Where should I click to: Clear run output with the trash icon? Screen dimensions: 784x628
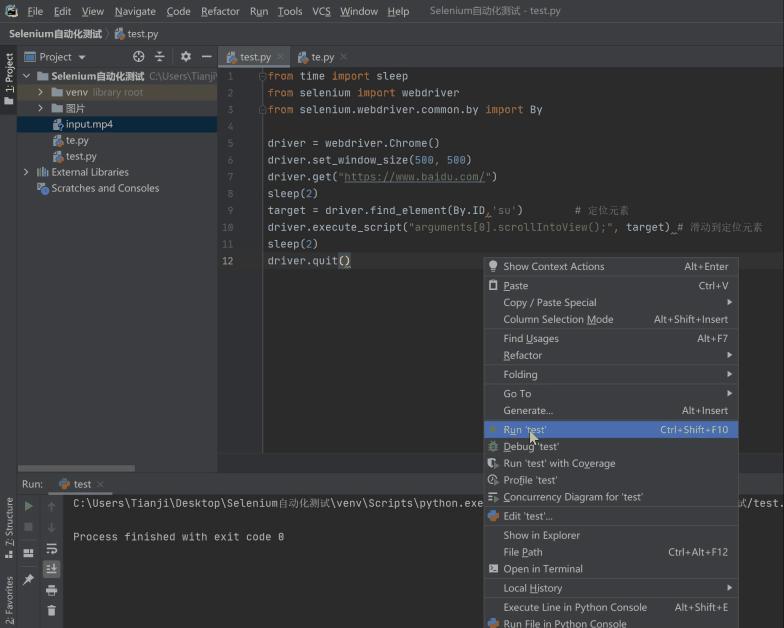point(51,610)
